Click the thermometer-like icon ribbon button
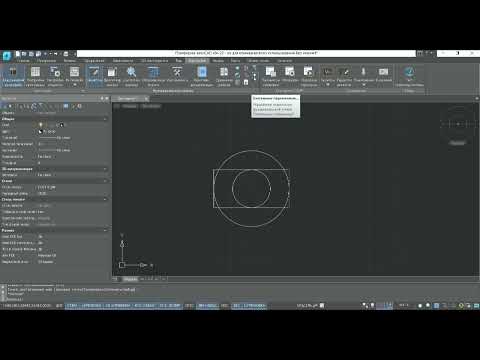Screen dimensions: 480x360 coord(363,76)
